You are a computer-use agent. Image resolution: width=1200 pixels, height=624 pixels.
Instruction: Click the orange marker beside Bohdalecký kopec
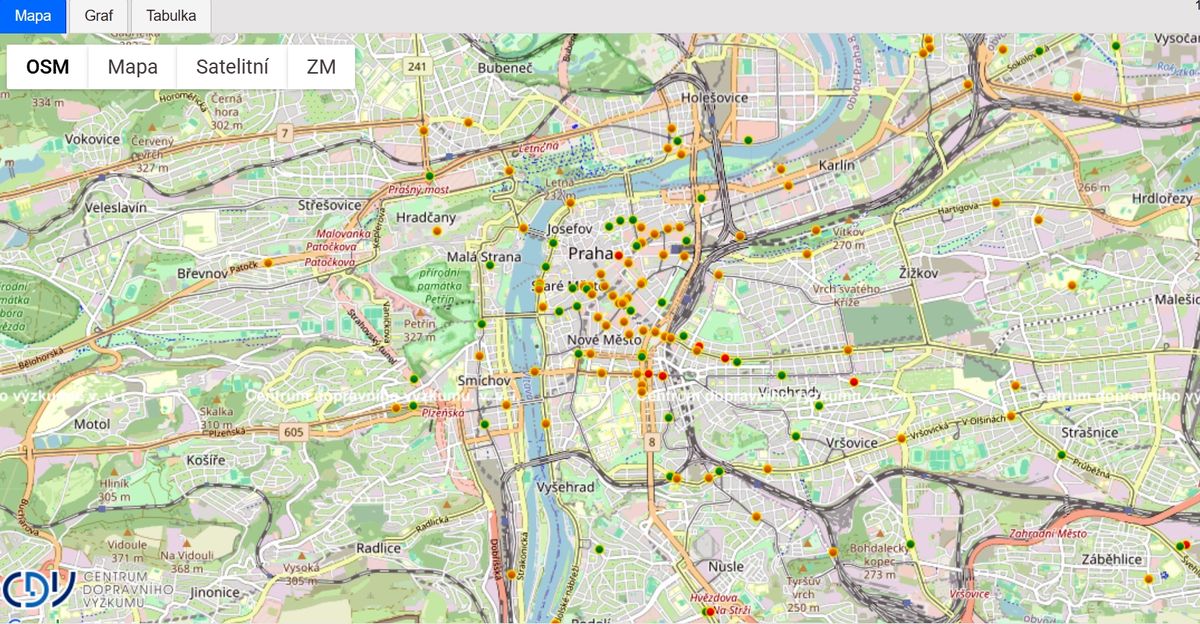click(x=832, y=552)
